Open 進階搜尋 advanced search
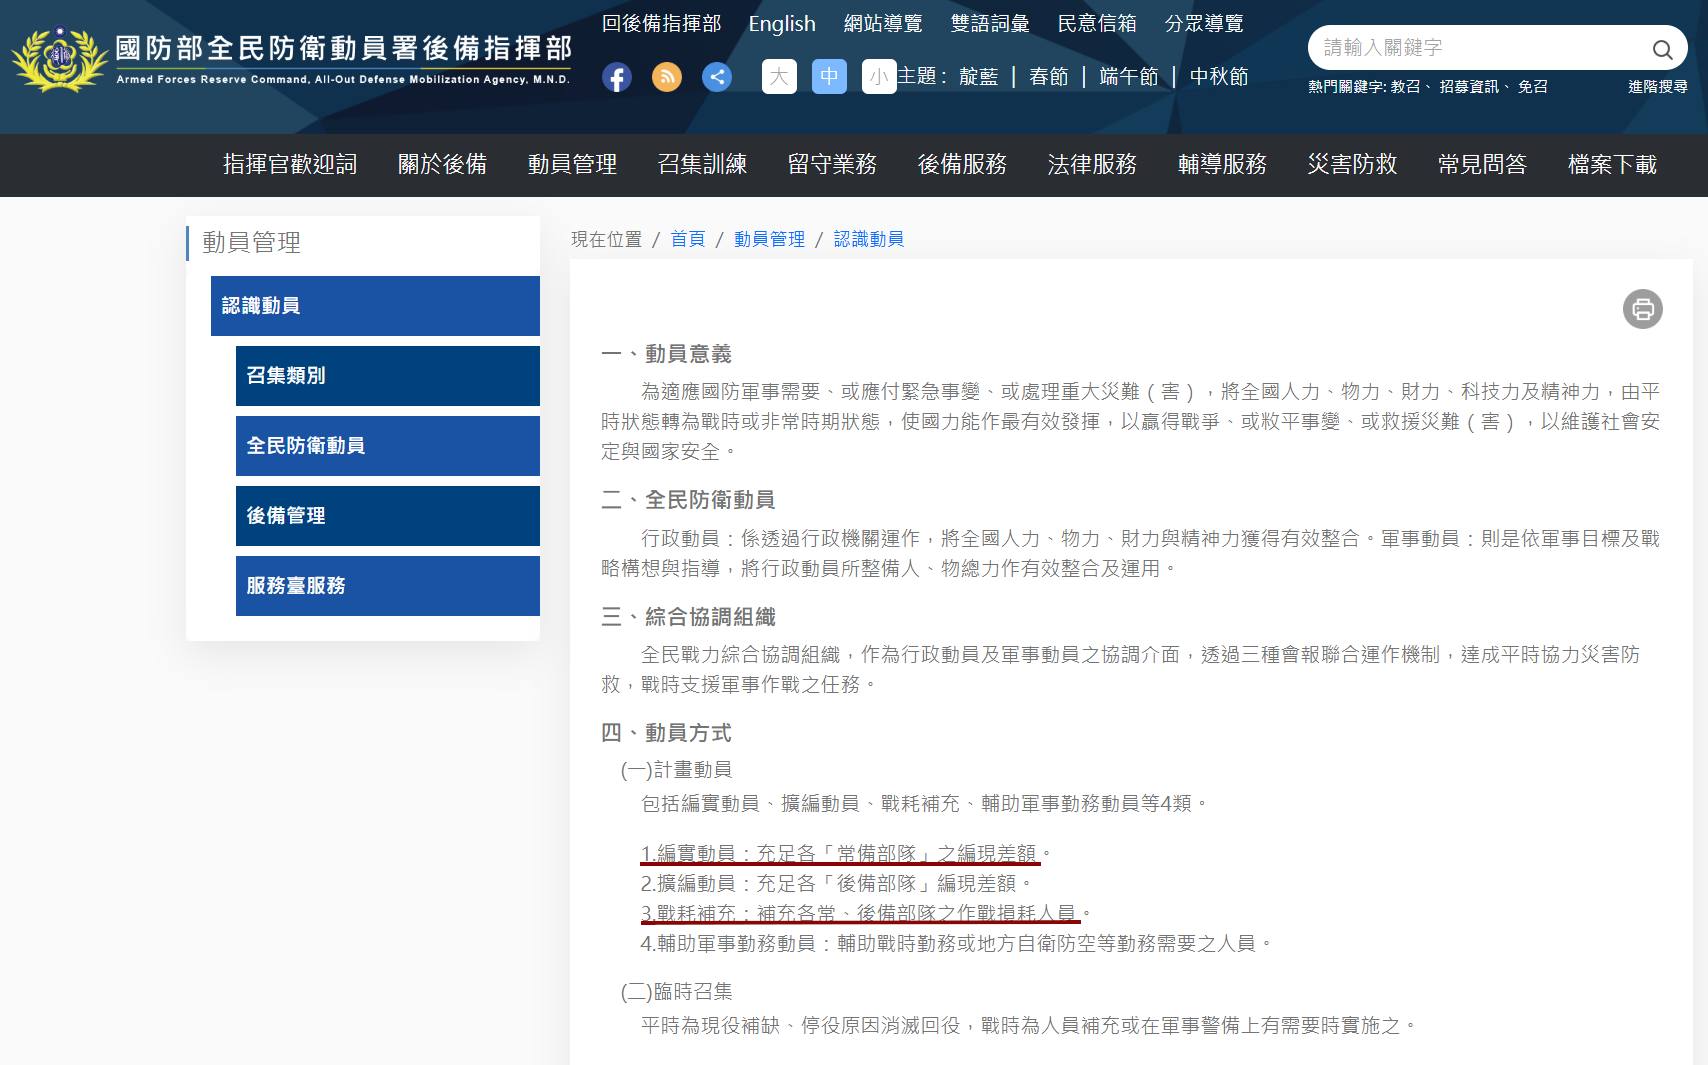Screen dimensions: 1708x1065 pyautogui.click(x=1657, y=87)
